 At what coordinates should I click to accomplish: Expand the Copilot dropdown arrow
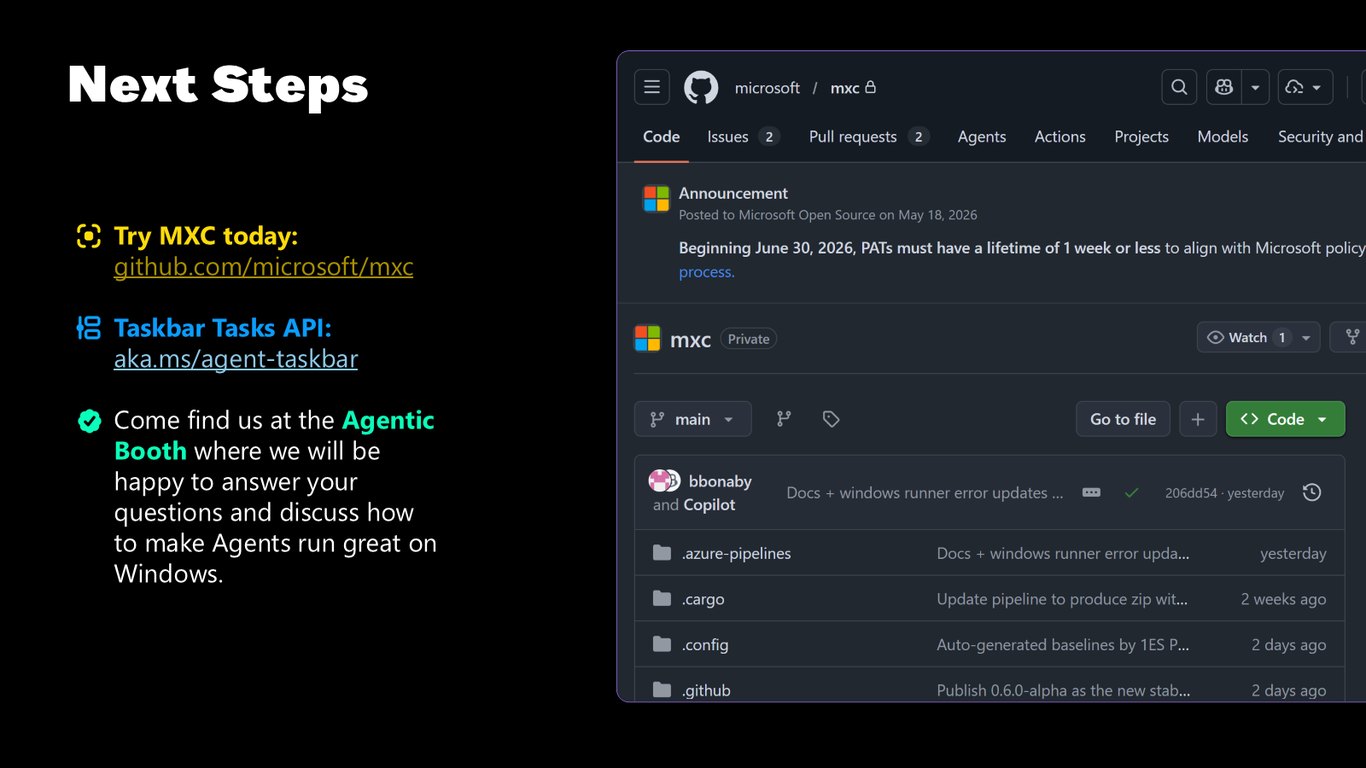point(1255,87)
